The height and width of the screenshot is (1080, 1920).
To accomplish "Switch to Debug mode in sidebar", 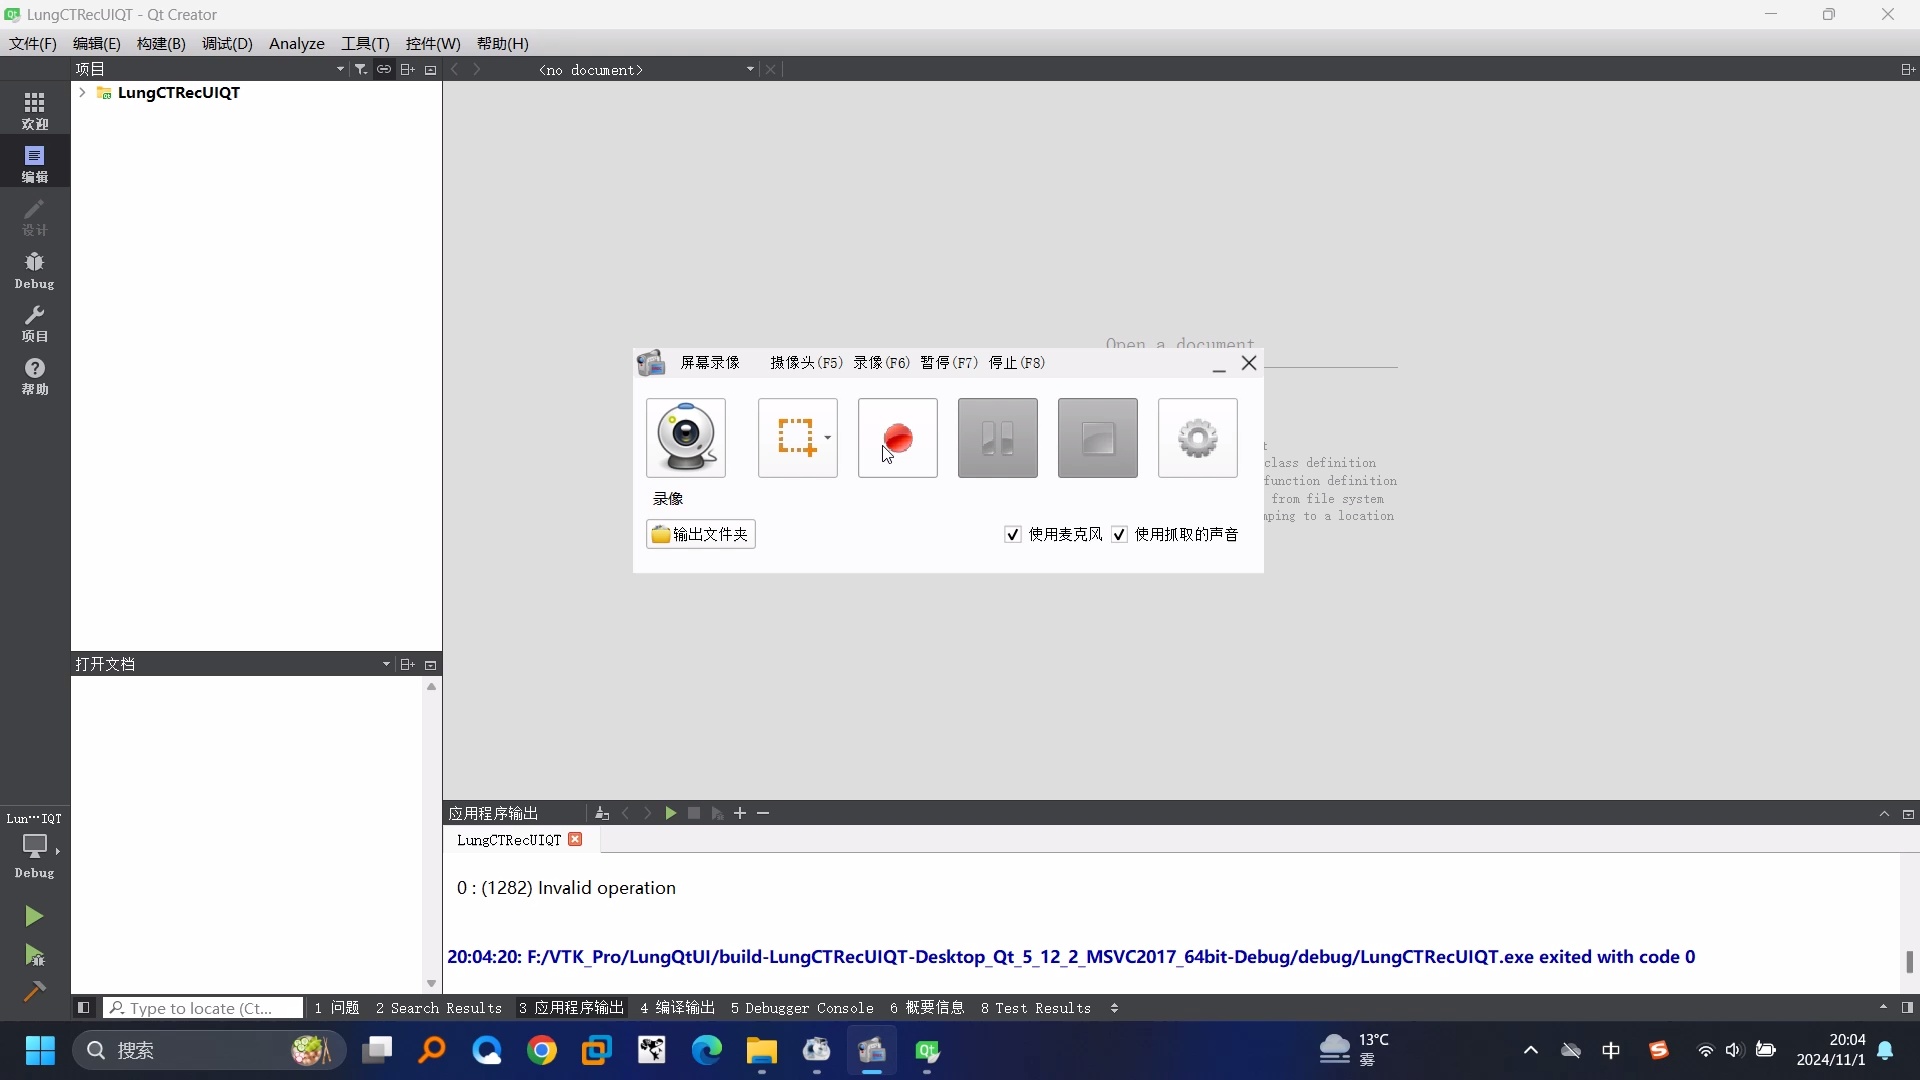I will coord(34,270).
